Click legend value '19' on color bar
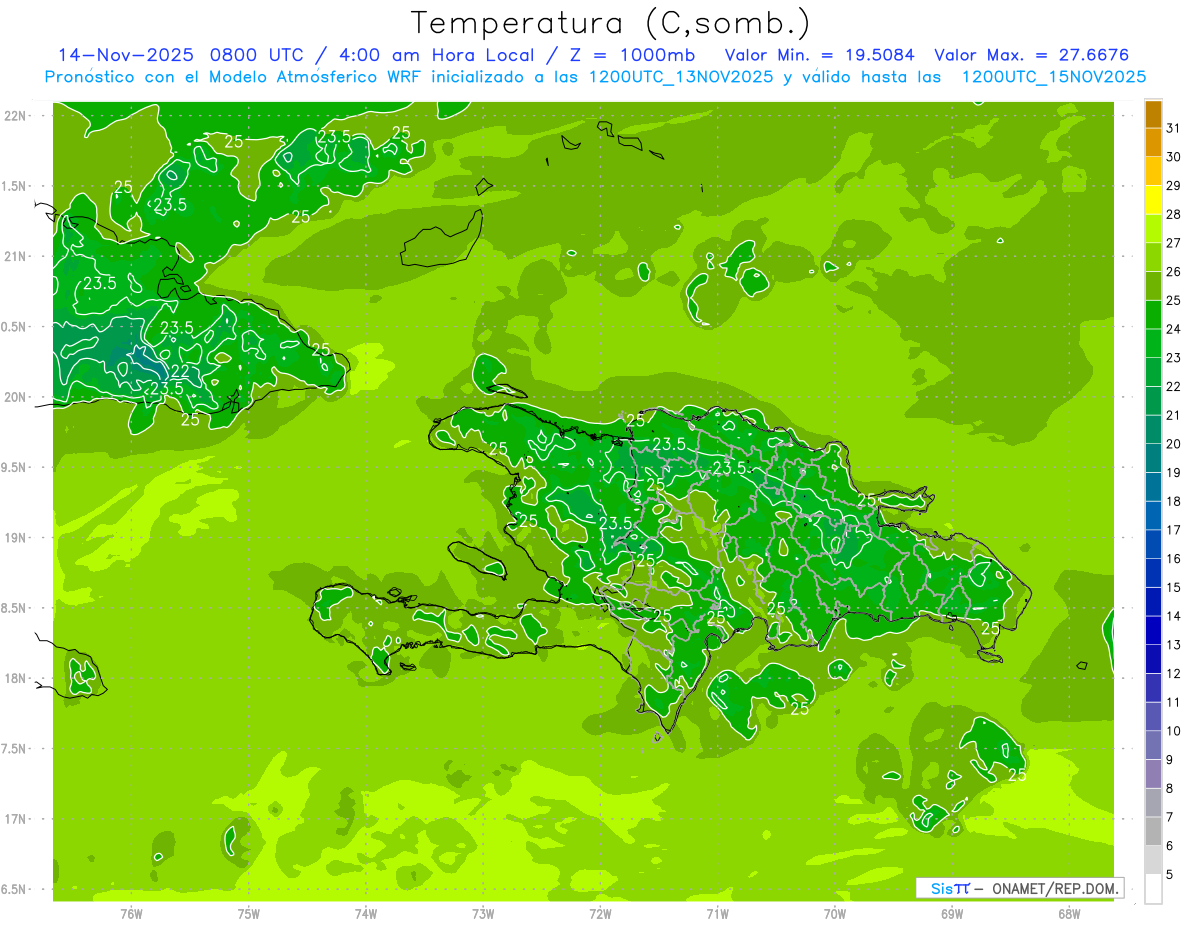1200x927 pixels. coord(1174,473)
